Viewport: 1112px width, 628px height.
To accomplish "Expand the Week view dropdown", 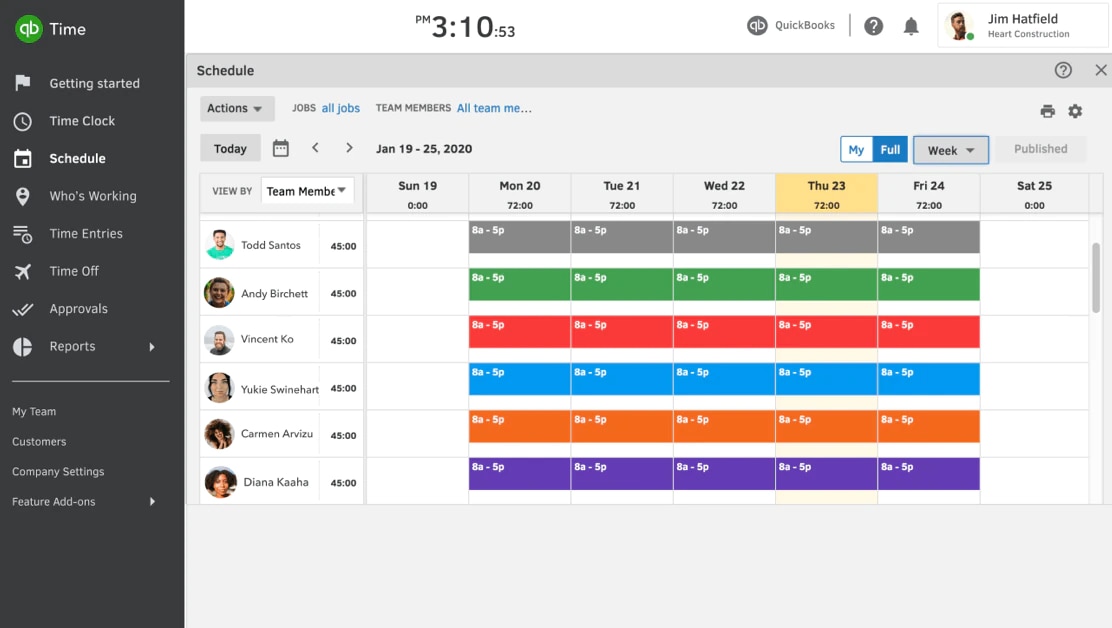I will [950, 150].
